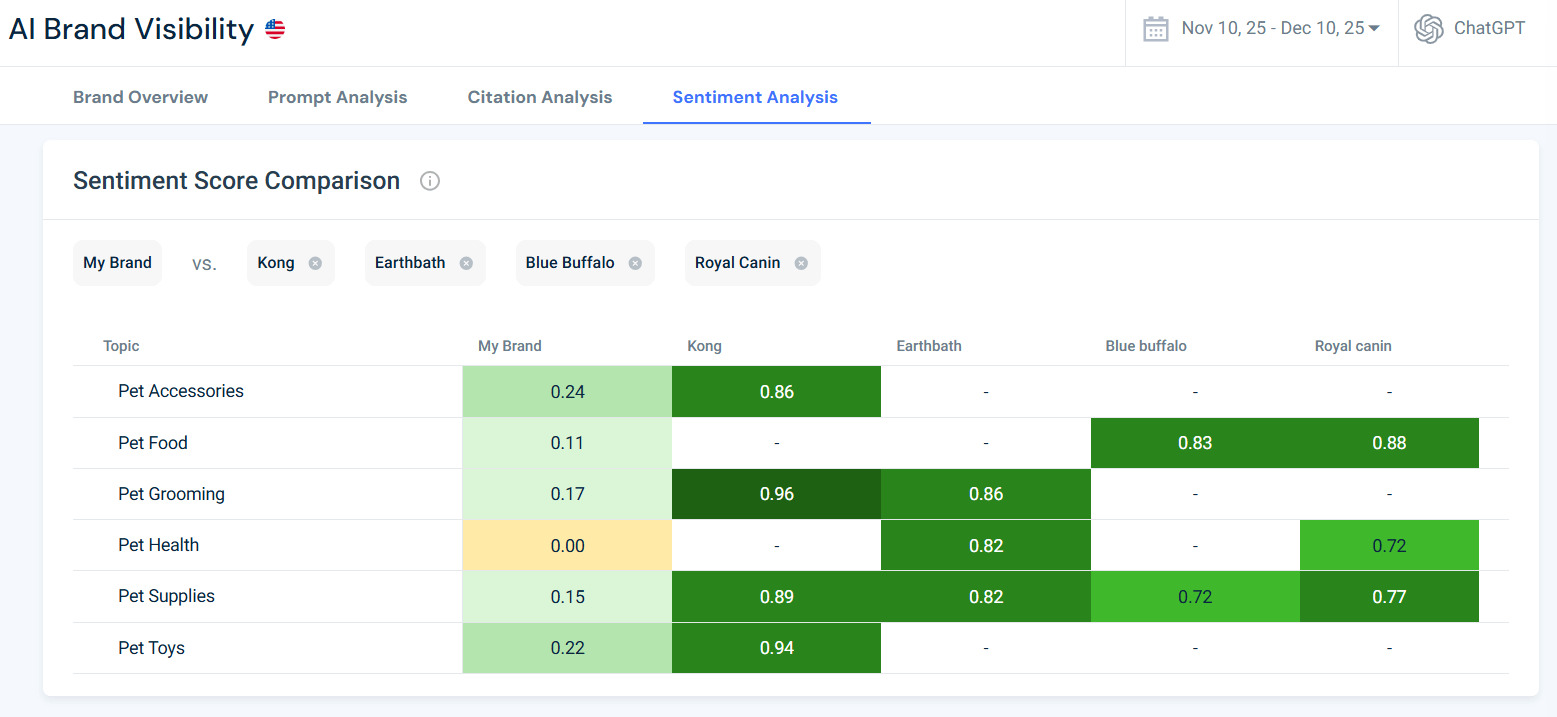Click the calendar icon in the date selector
Image resolution: width=1557 pixels, height=717 pixels.
point(1156,28)
